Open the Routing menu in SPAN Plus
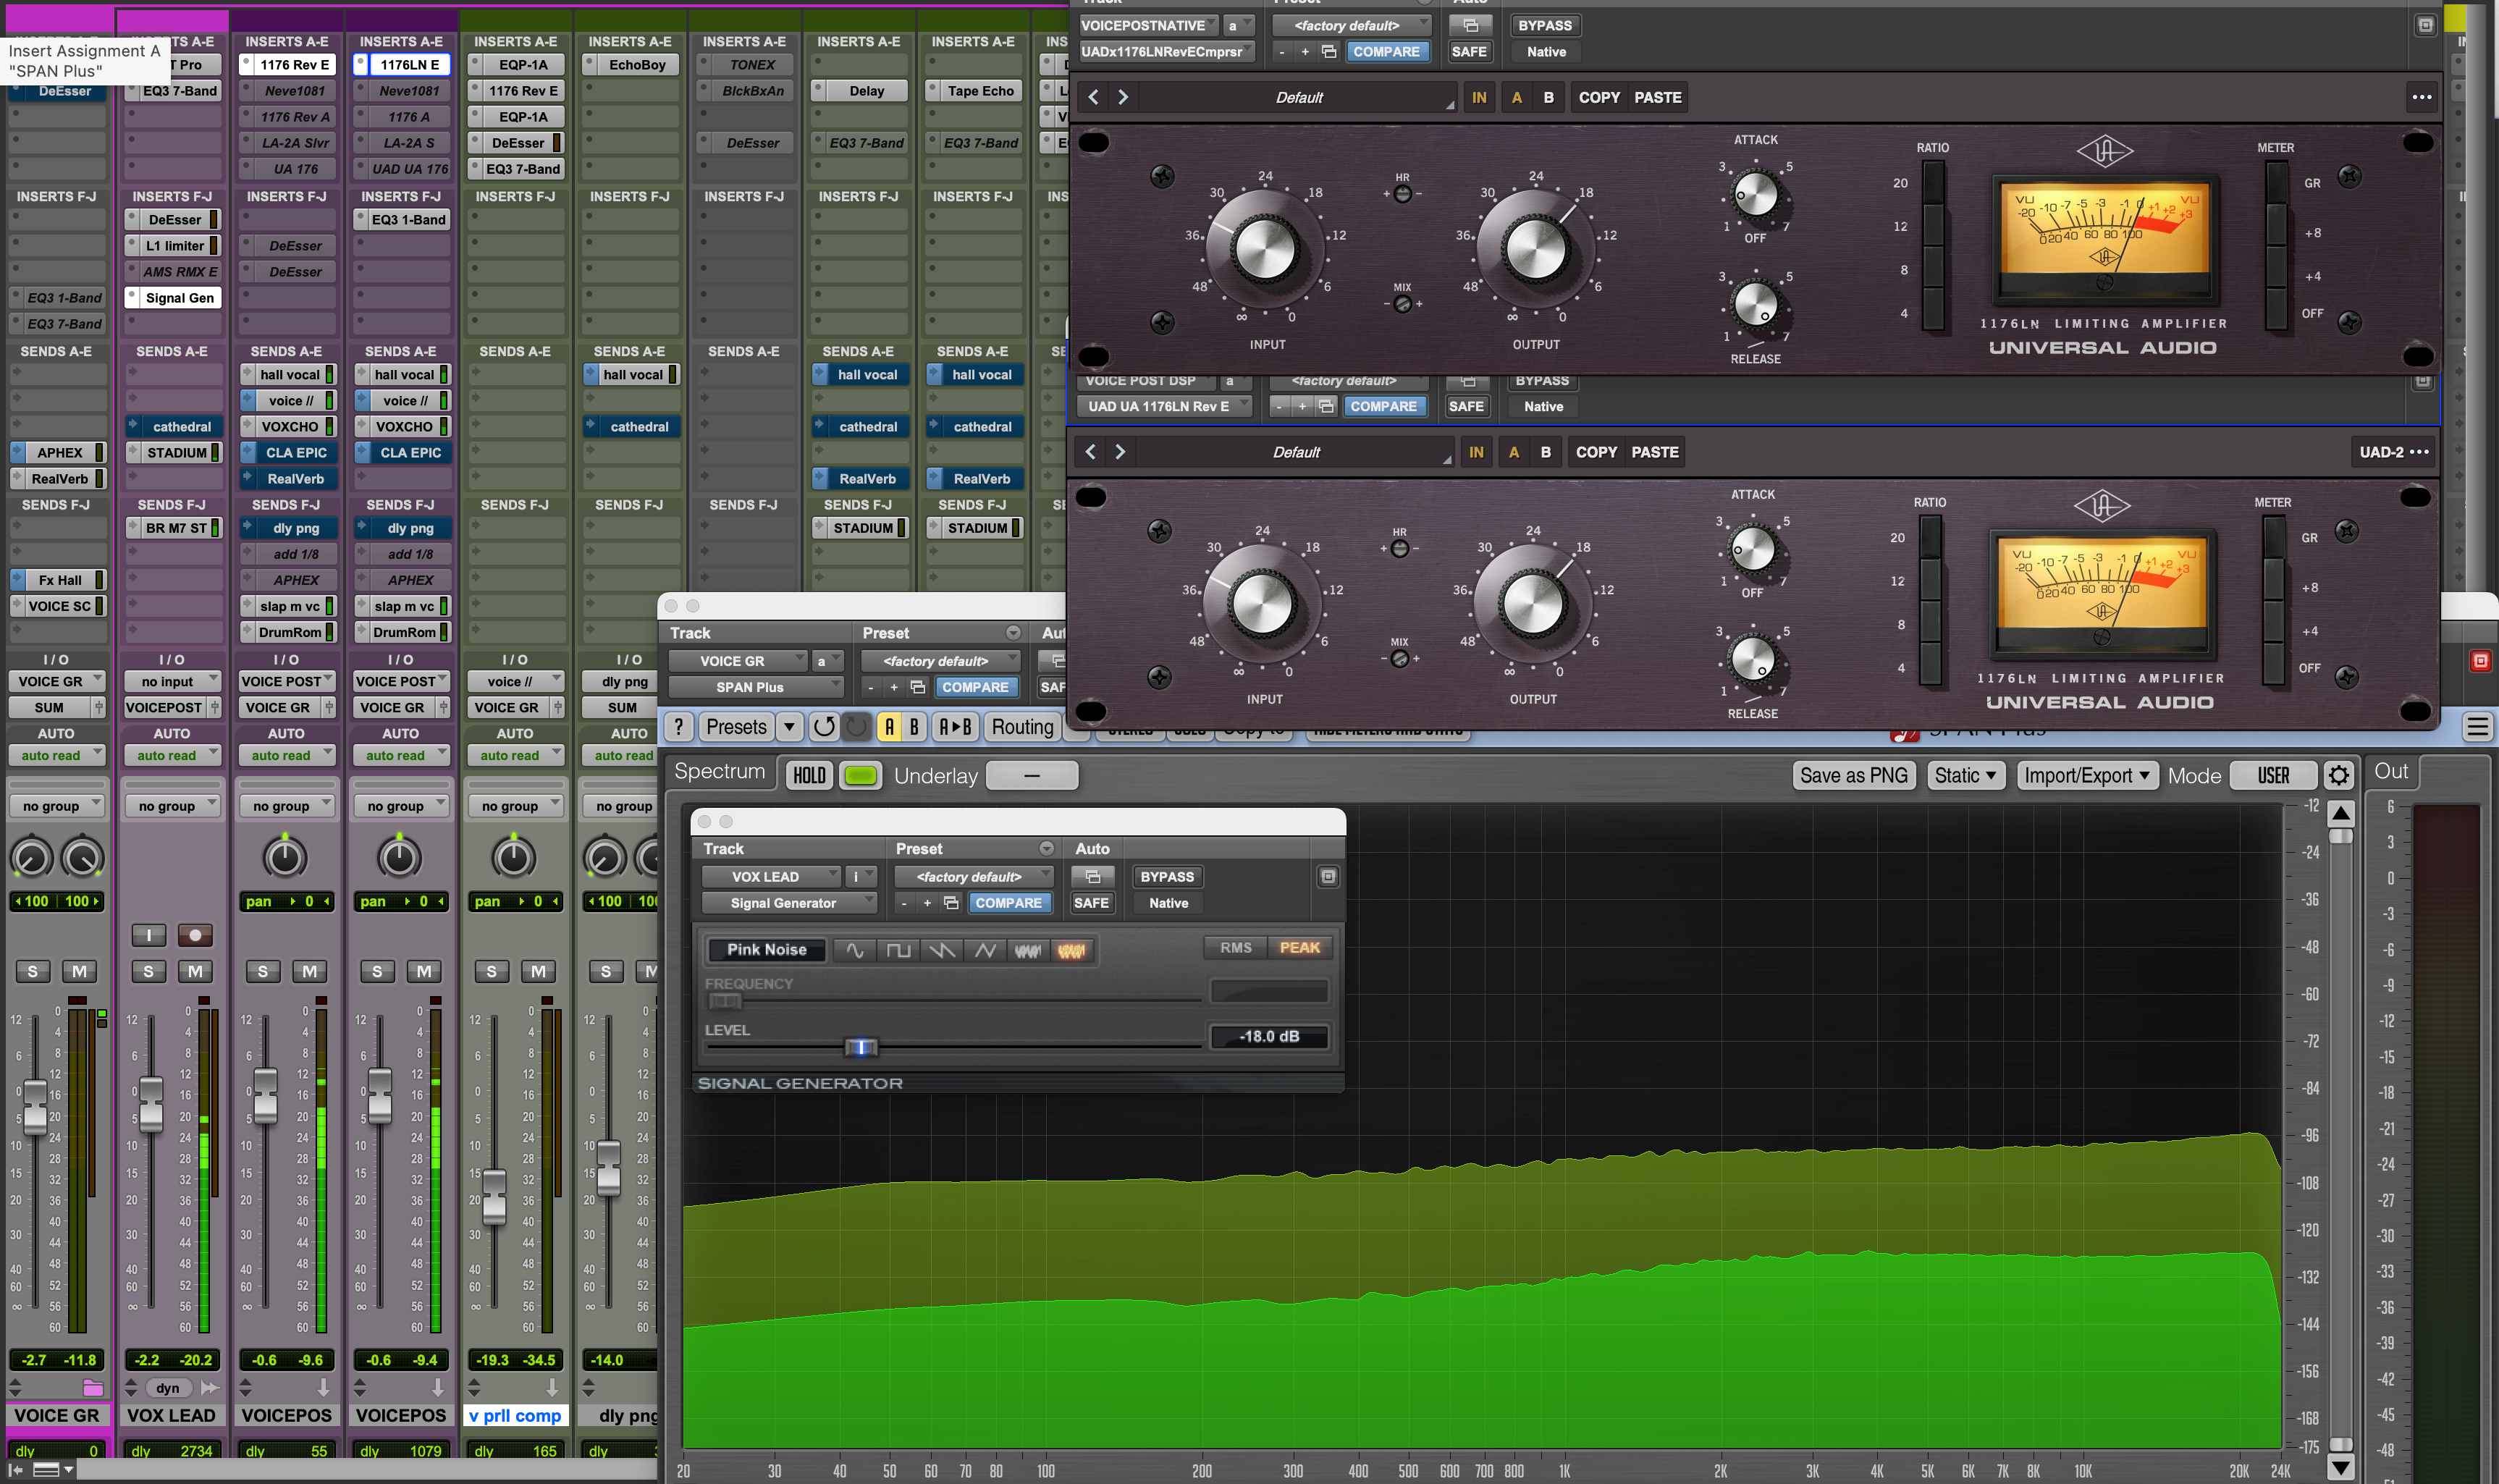Viewport: 2499px width, 1484px height. [x=1022, y=727]
